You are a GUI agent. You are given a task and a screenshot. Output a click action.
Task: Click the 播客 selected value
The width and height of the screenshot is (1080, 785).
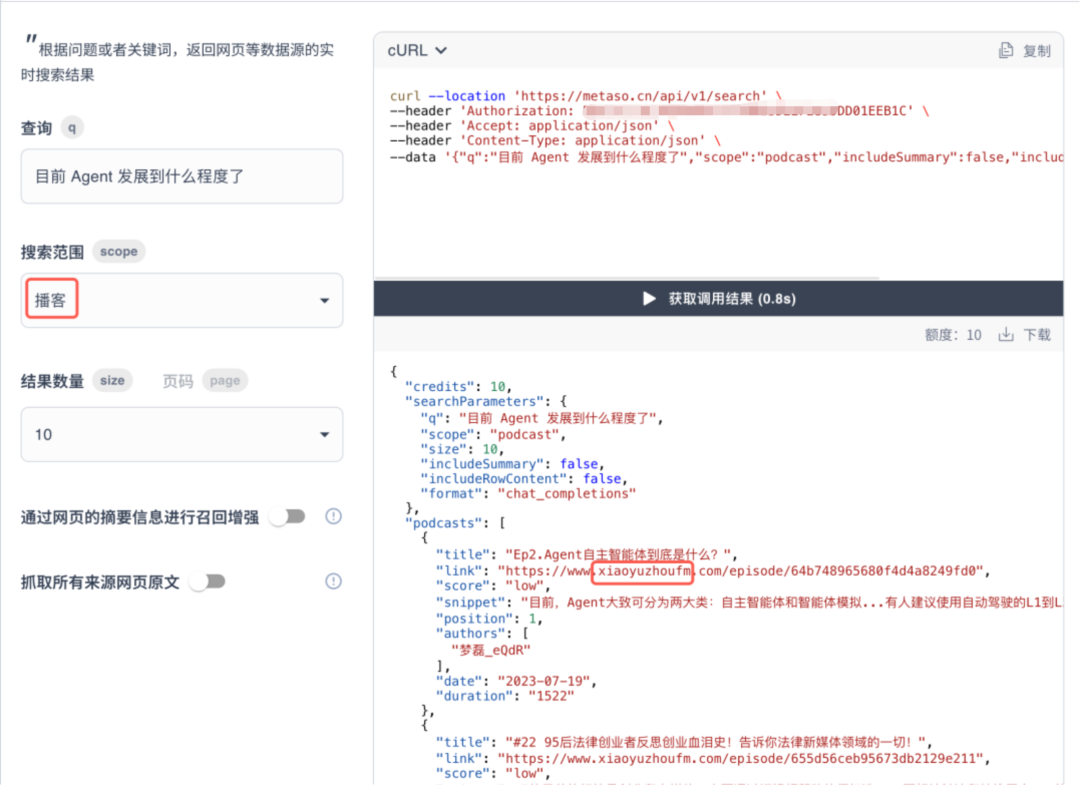point(51,300)
